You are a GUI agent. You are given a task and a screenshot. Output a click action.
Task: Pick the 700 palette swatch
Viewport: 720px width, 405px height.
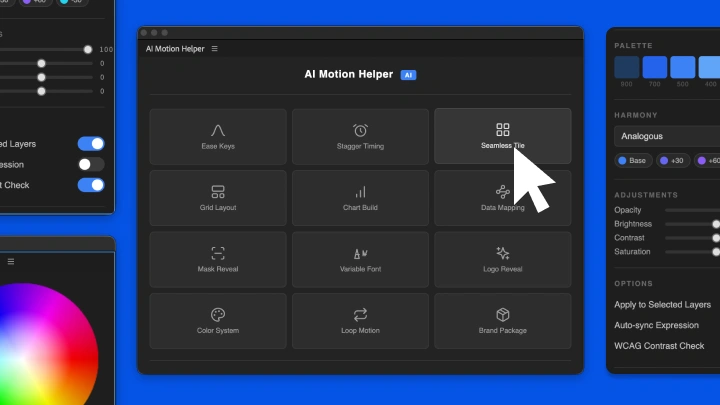tap(654, 67)
